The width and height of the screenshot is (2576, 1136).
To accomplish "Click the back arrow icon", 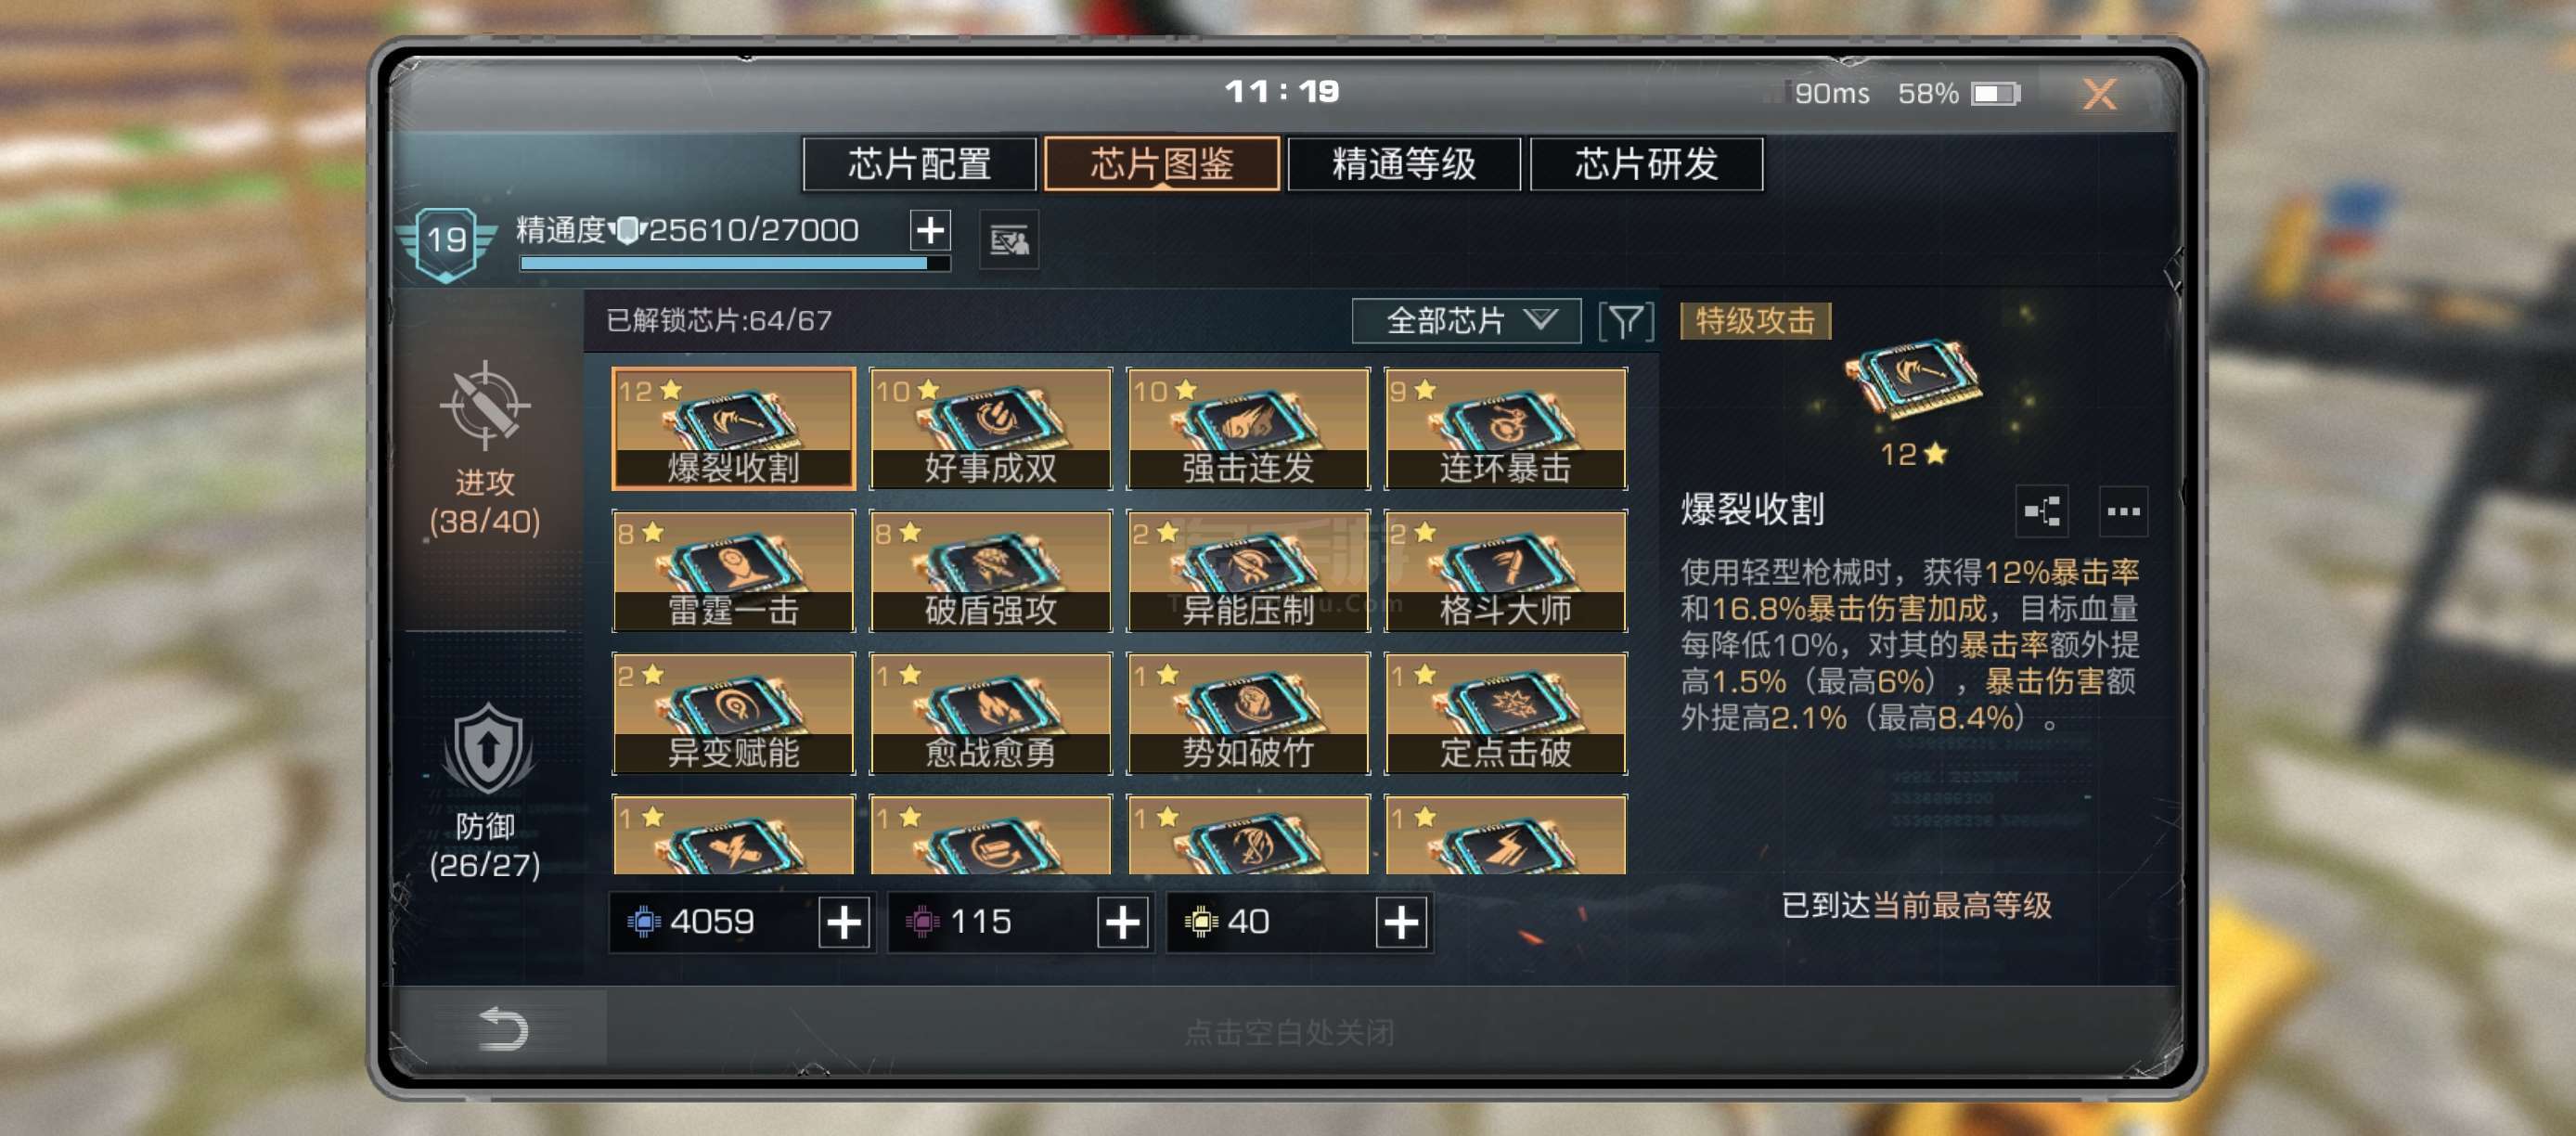I will pyautogui.click(x=503, y=1029).
